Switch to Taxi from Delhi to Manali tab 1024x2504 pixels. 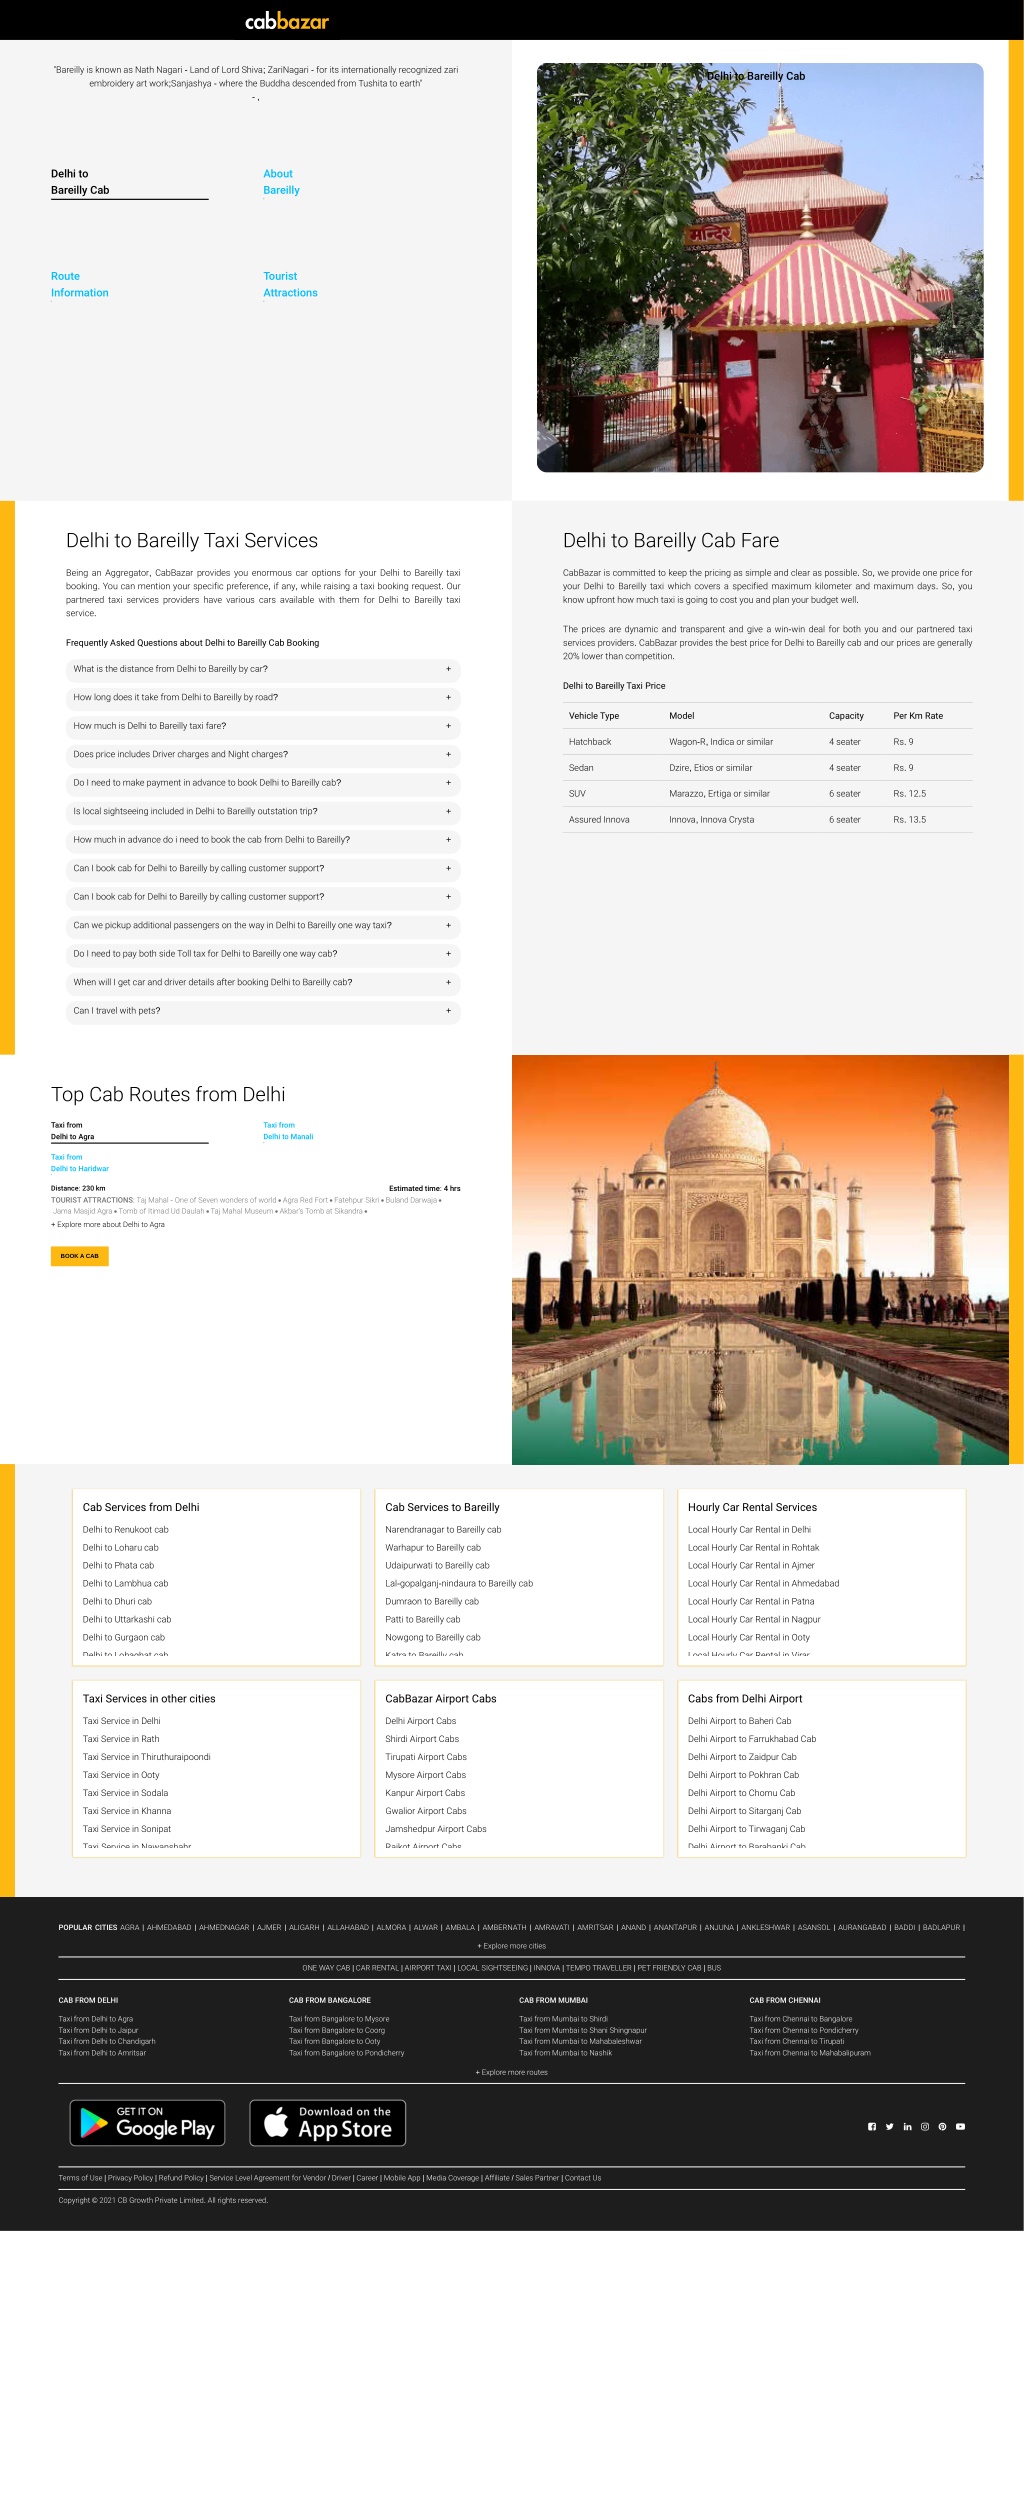click(x=288, y=1131)
